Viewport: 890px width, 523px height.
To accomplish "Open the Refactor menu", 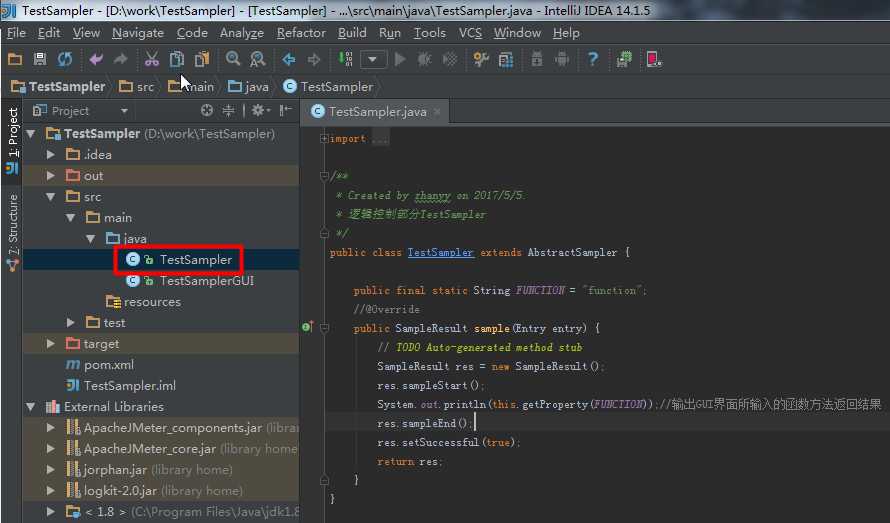I will (x=301, y=33).
